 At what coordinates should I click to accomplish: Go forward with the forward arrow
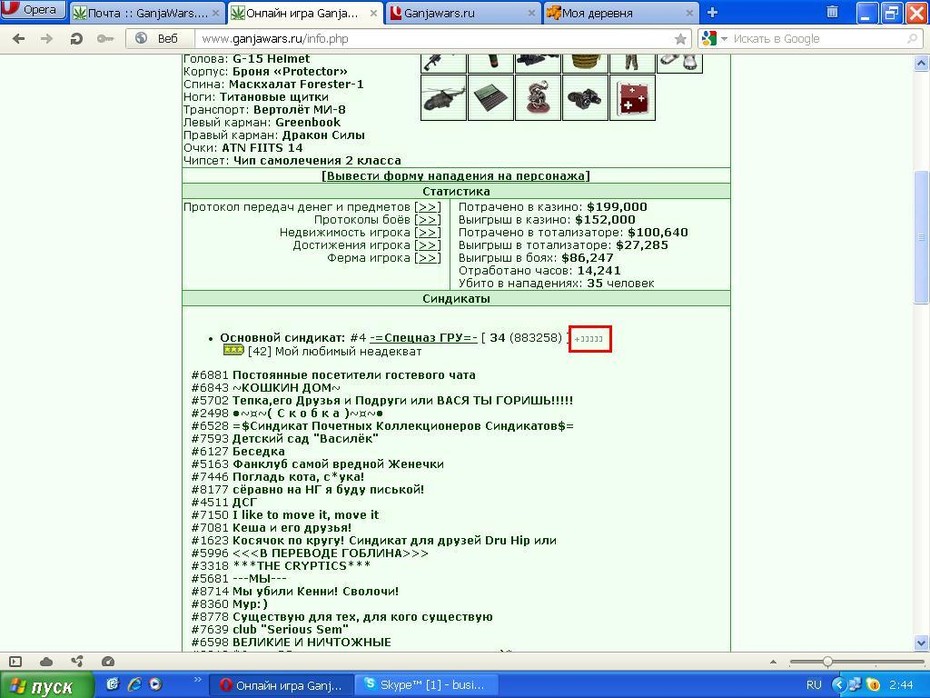[x=46, y=39]
